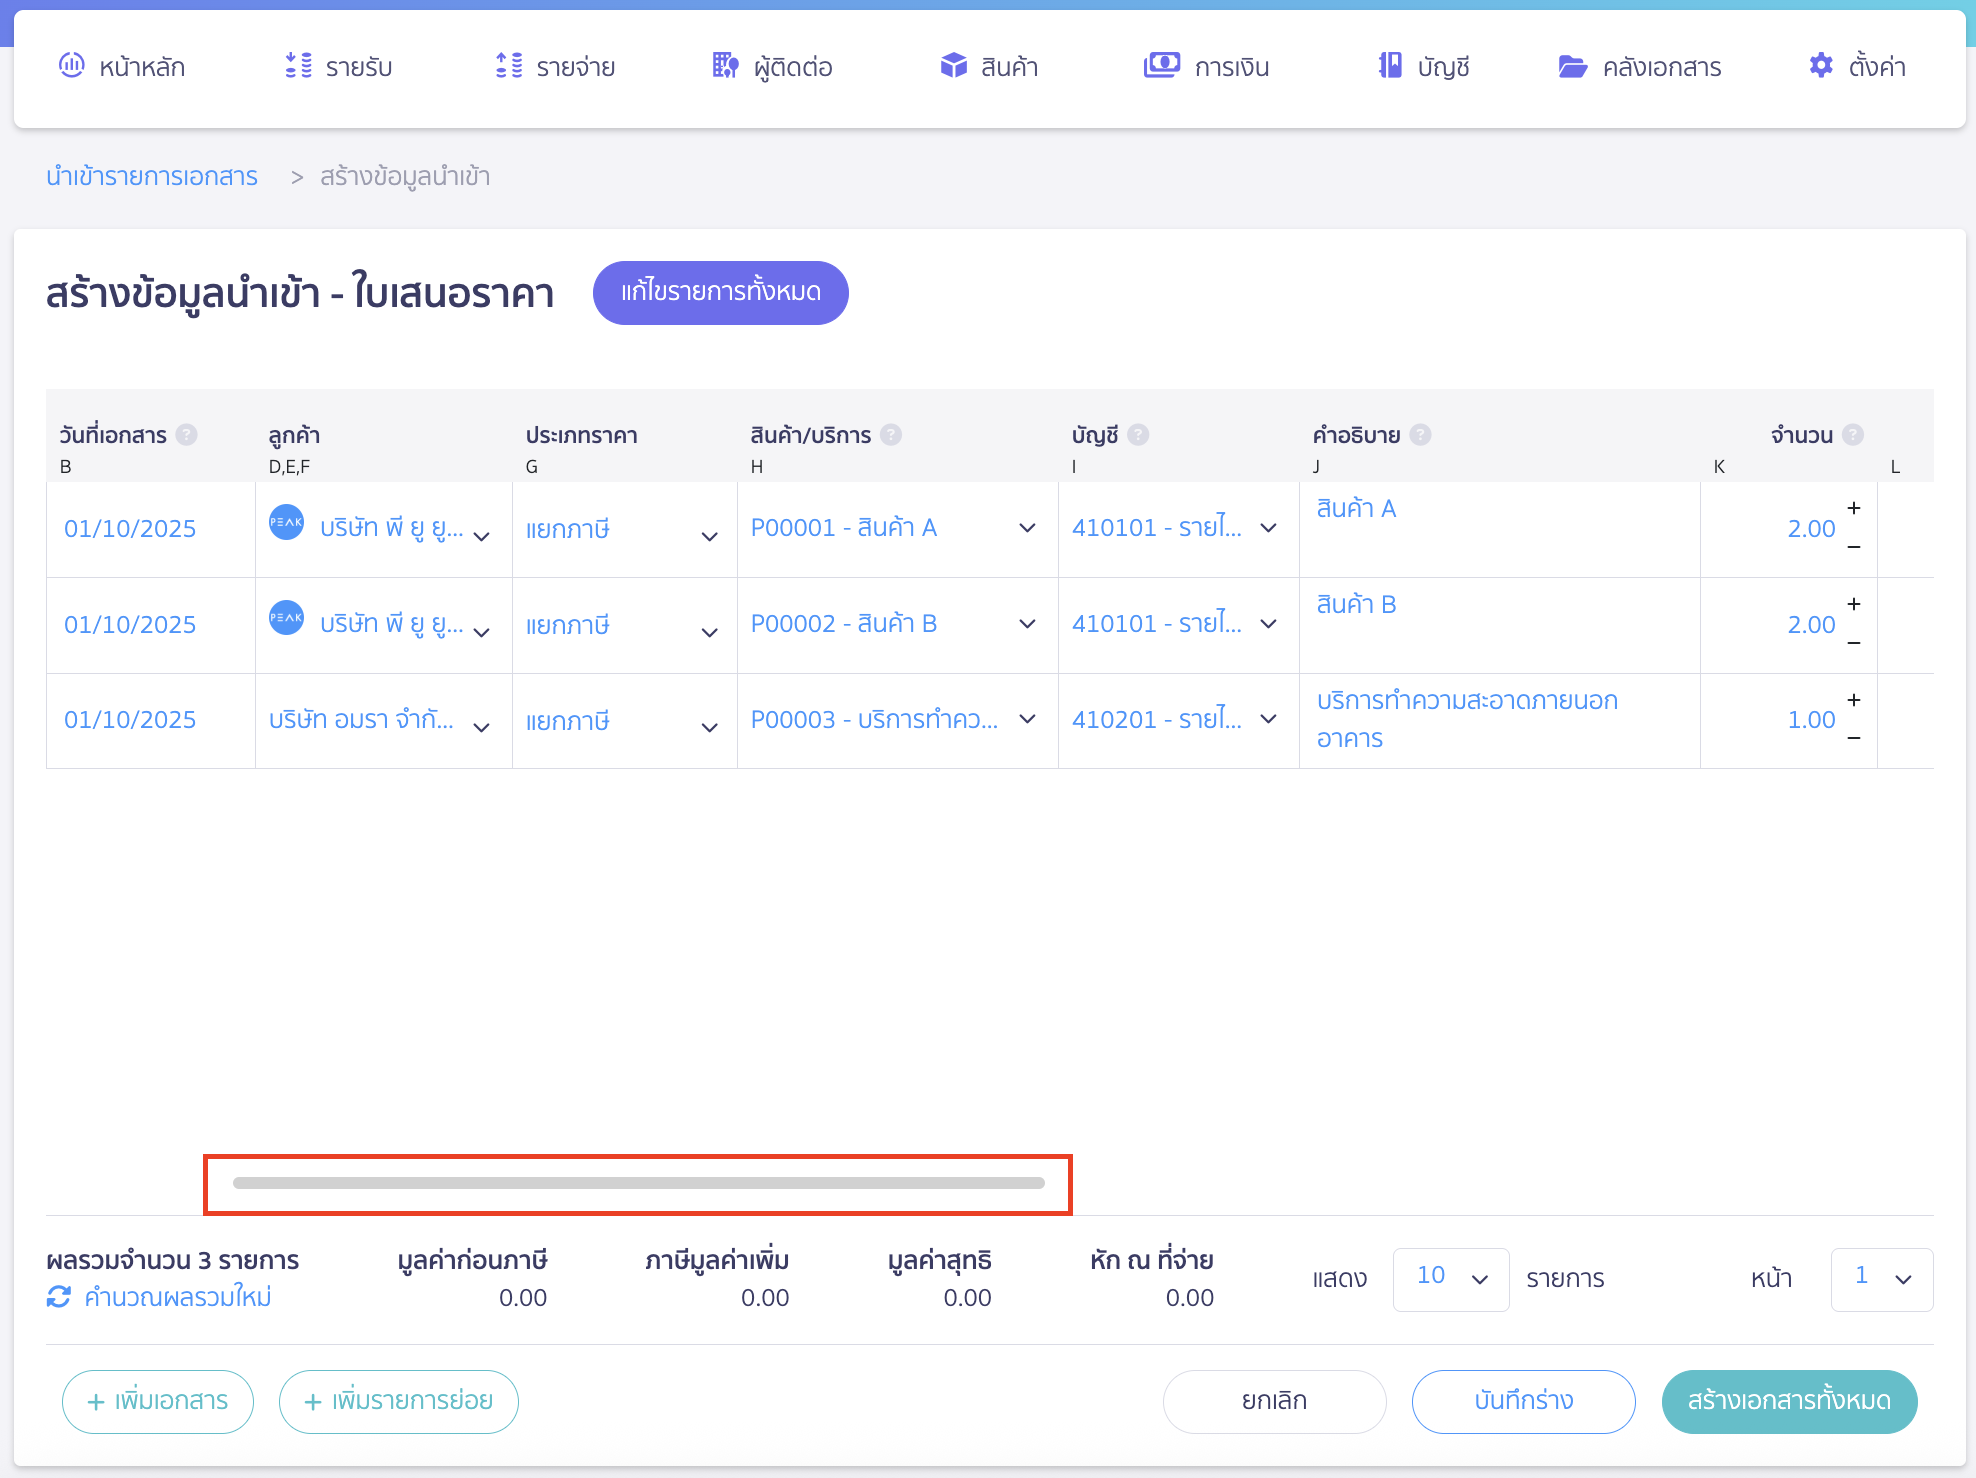The image size is (1976, 1478).
Task: Click help icon beside คำอธิบาย header
Action: pos(1420,435)
